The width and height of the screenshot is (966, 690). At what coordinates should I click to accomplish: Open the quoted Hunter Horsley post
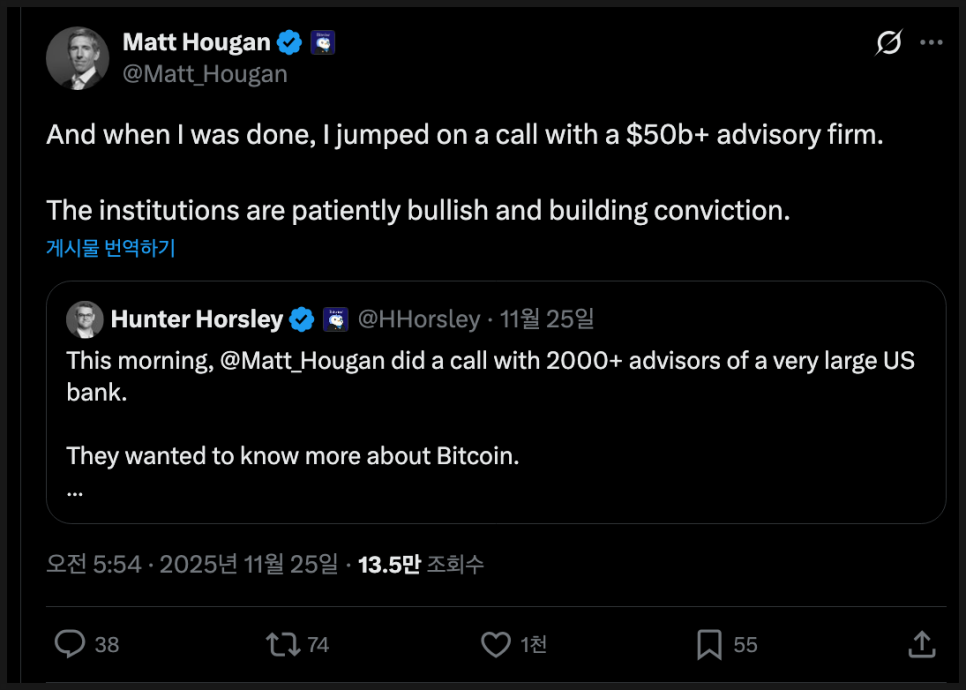click(x=495, y=410)
